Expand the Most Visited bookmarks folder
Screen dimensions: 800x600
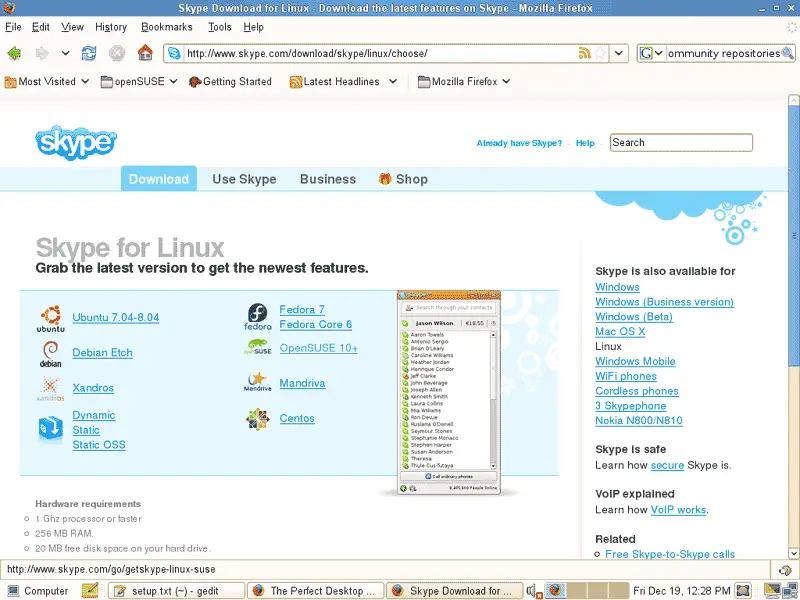tap(46, 82)
